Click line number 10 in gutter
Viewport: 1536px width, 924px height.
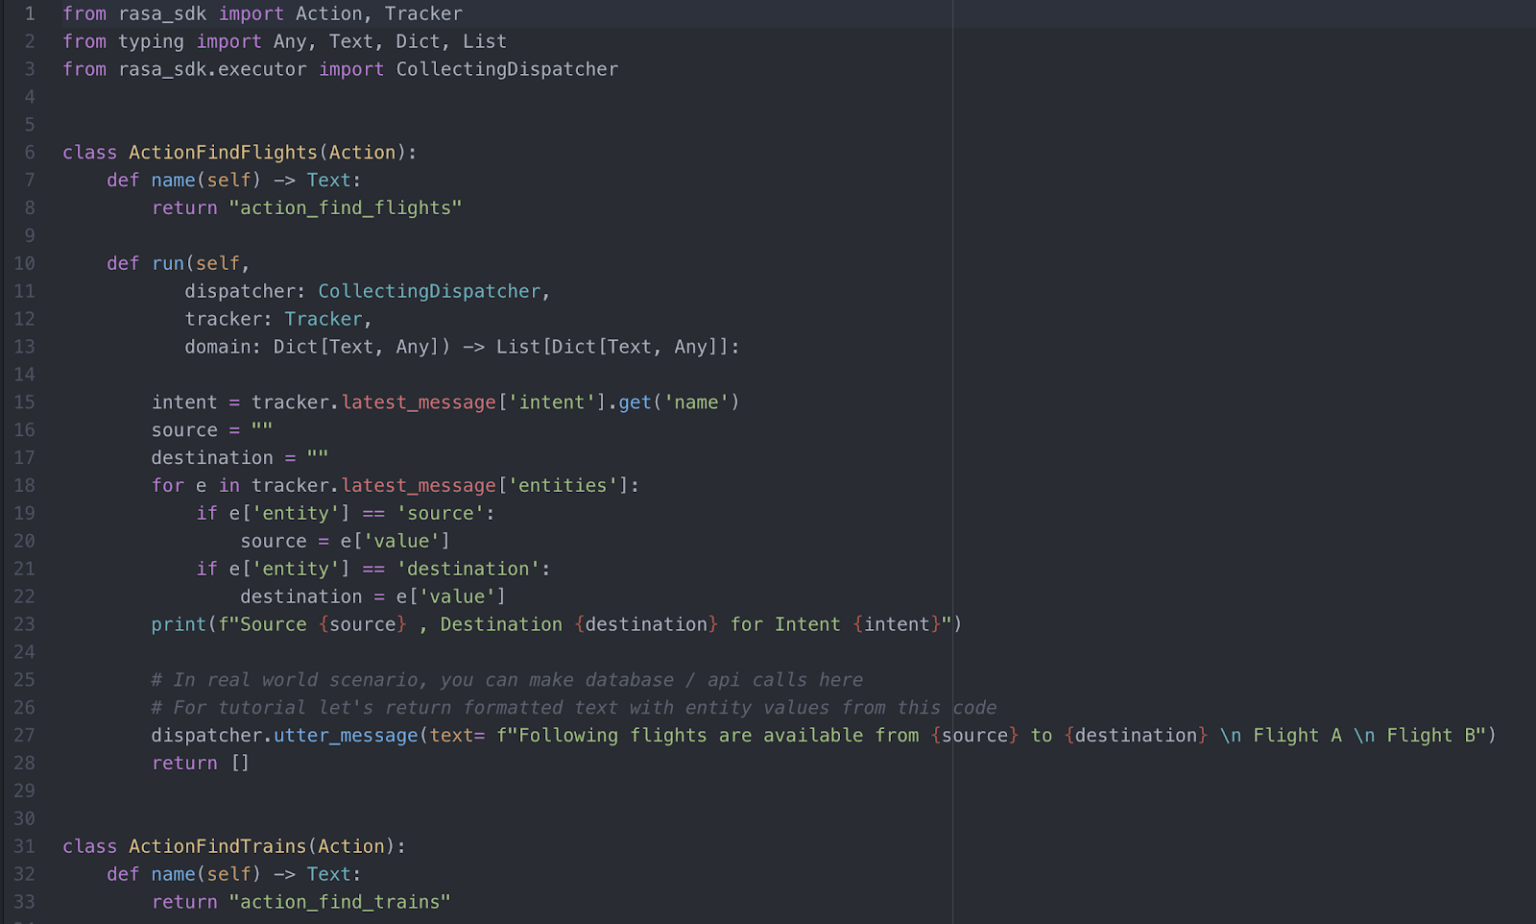pos(24,263)
